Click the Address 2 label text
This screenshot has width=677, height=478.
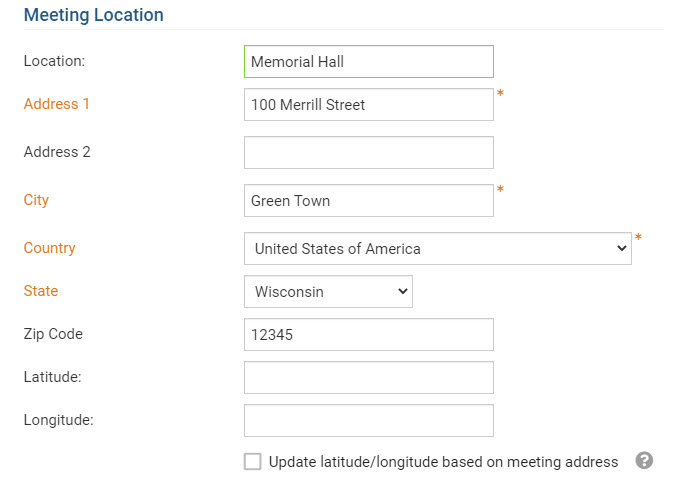[x=57, y=152]
